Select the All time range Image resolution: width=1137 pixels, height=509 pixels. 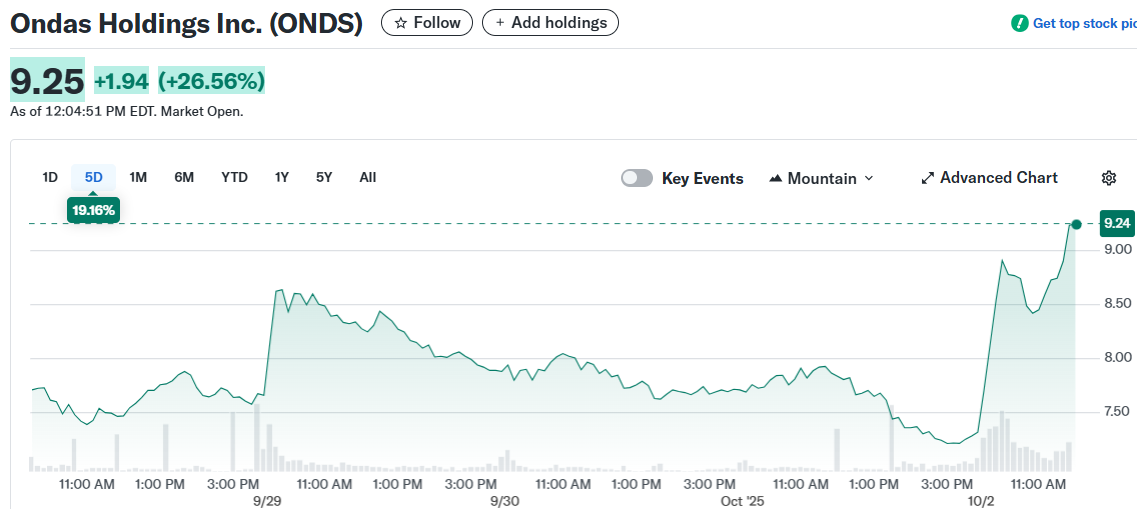pyautogui.click(x=367, y=177)
